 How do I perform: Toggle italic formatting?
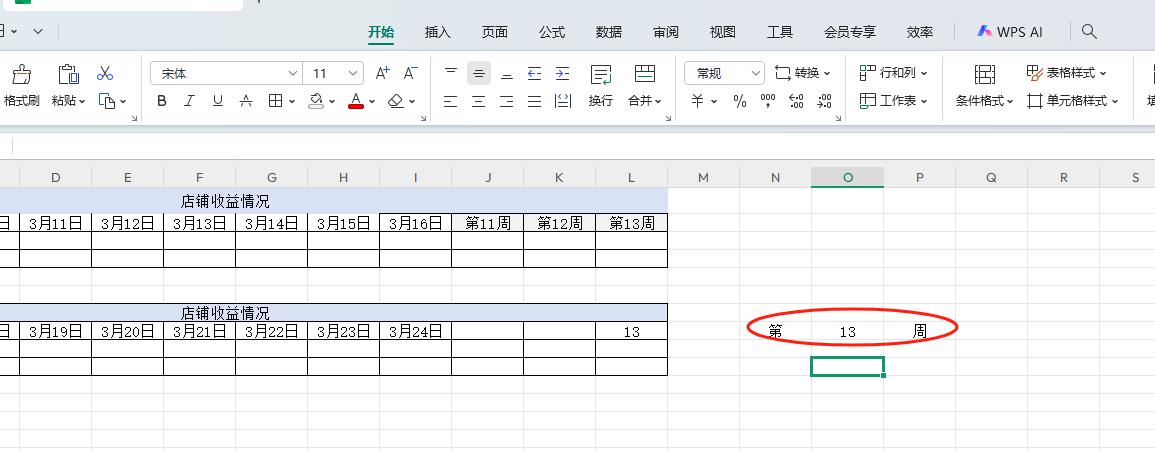pos(189,101)
